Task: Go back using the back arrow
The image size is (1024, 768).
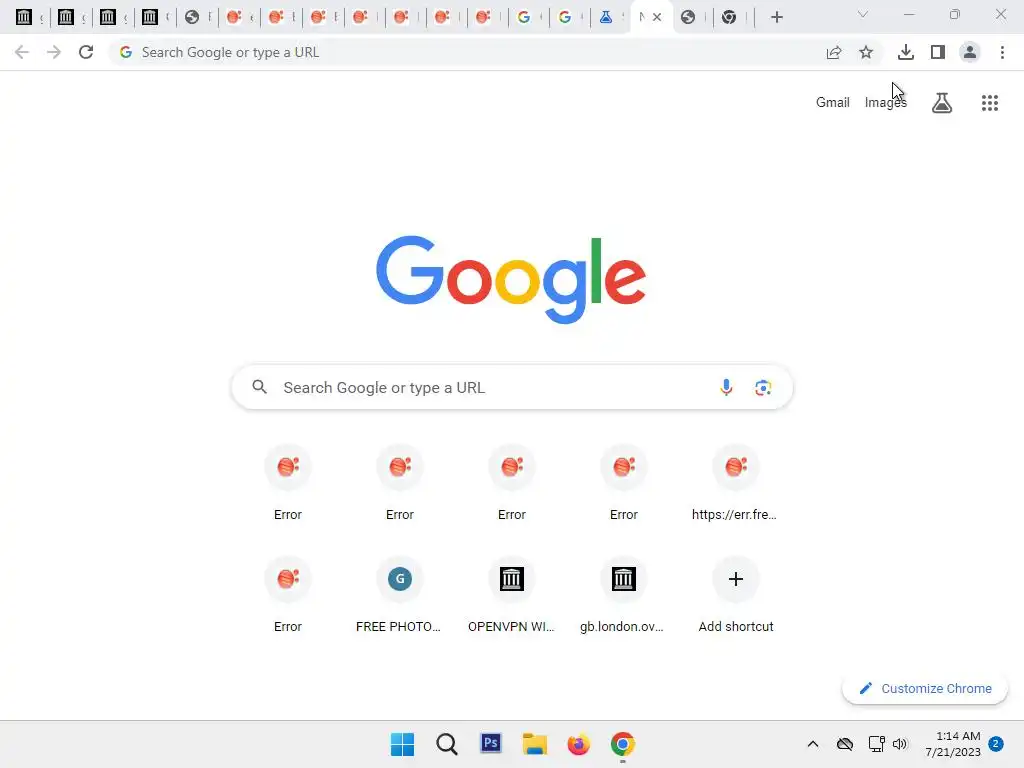Action: coord(22,52)
